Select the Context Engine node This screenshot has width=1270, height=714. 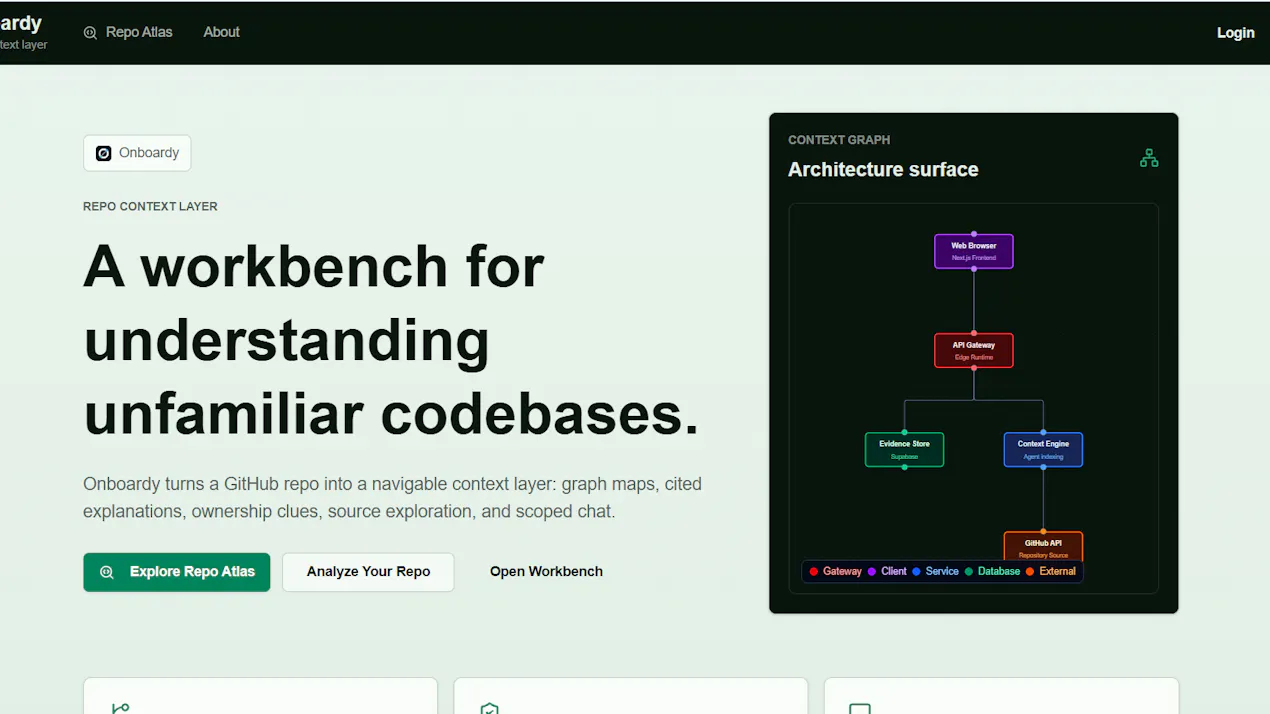[x=1043, y=450]
